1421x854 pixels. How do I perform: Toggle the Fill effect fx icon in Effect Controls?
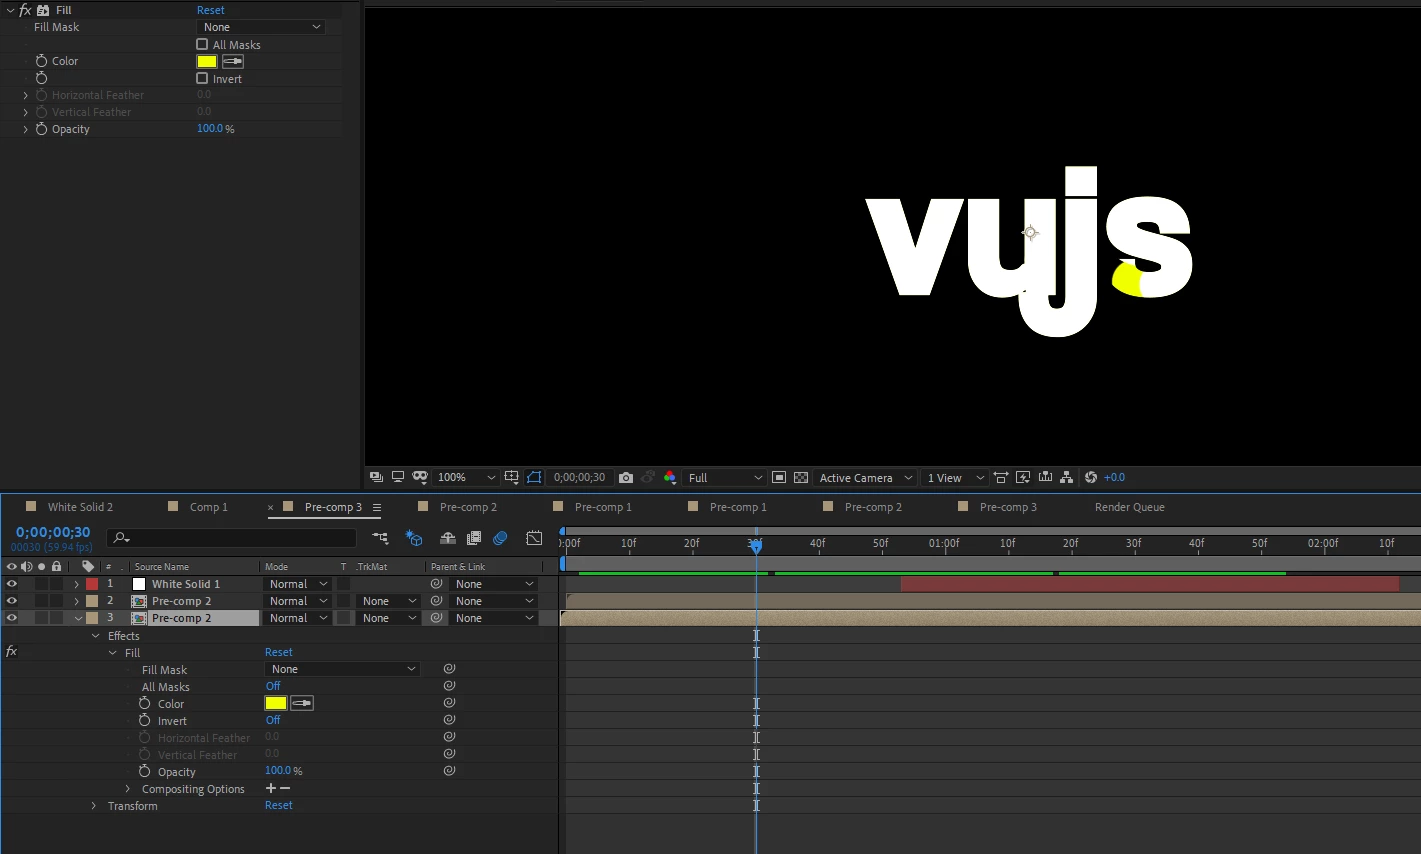[x=26, y=10]
